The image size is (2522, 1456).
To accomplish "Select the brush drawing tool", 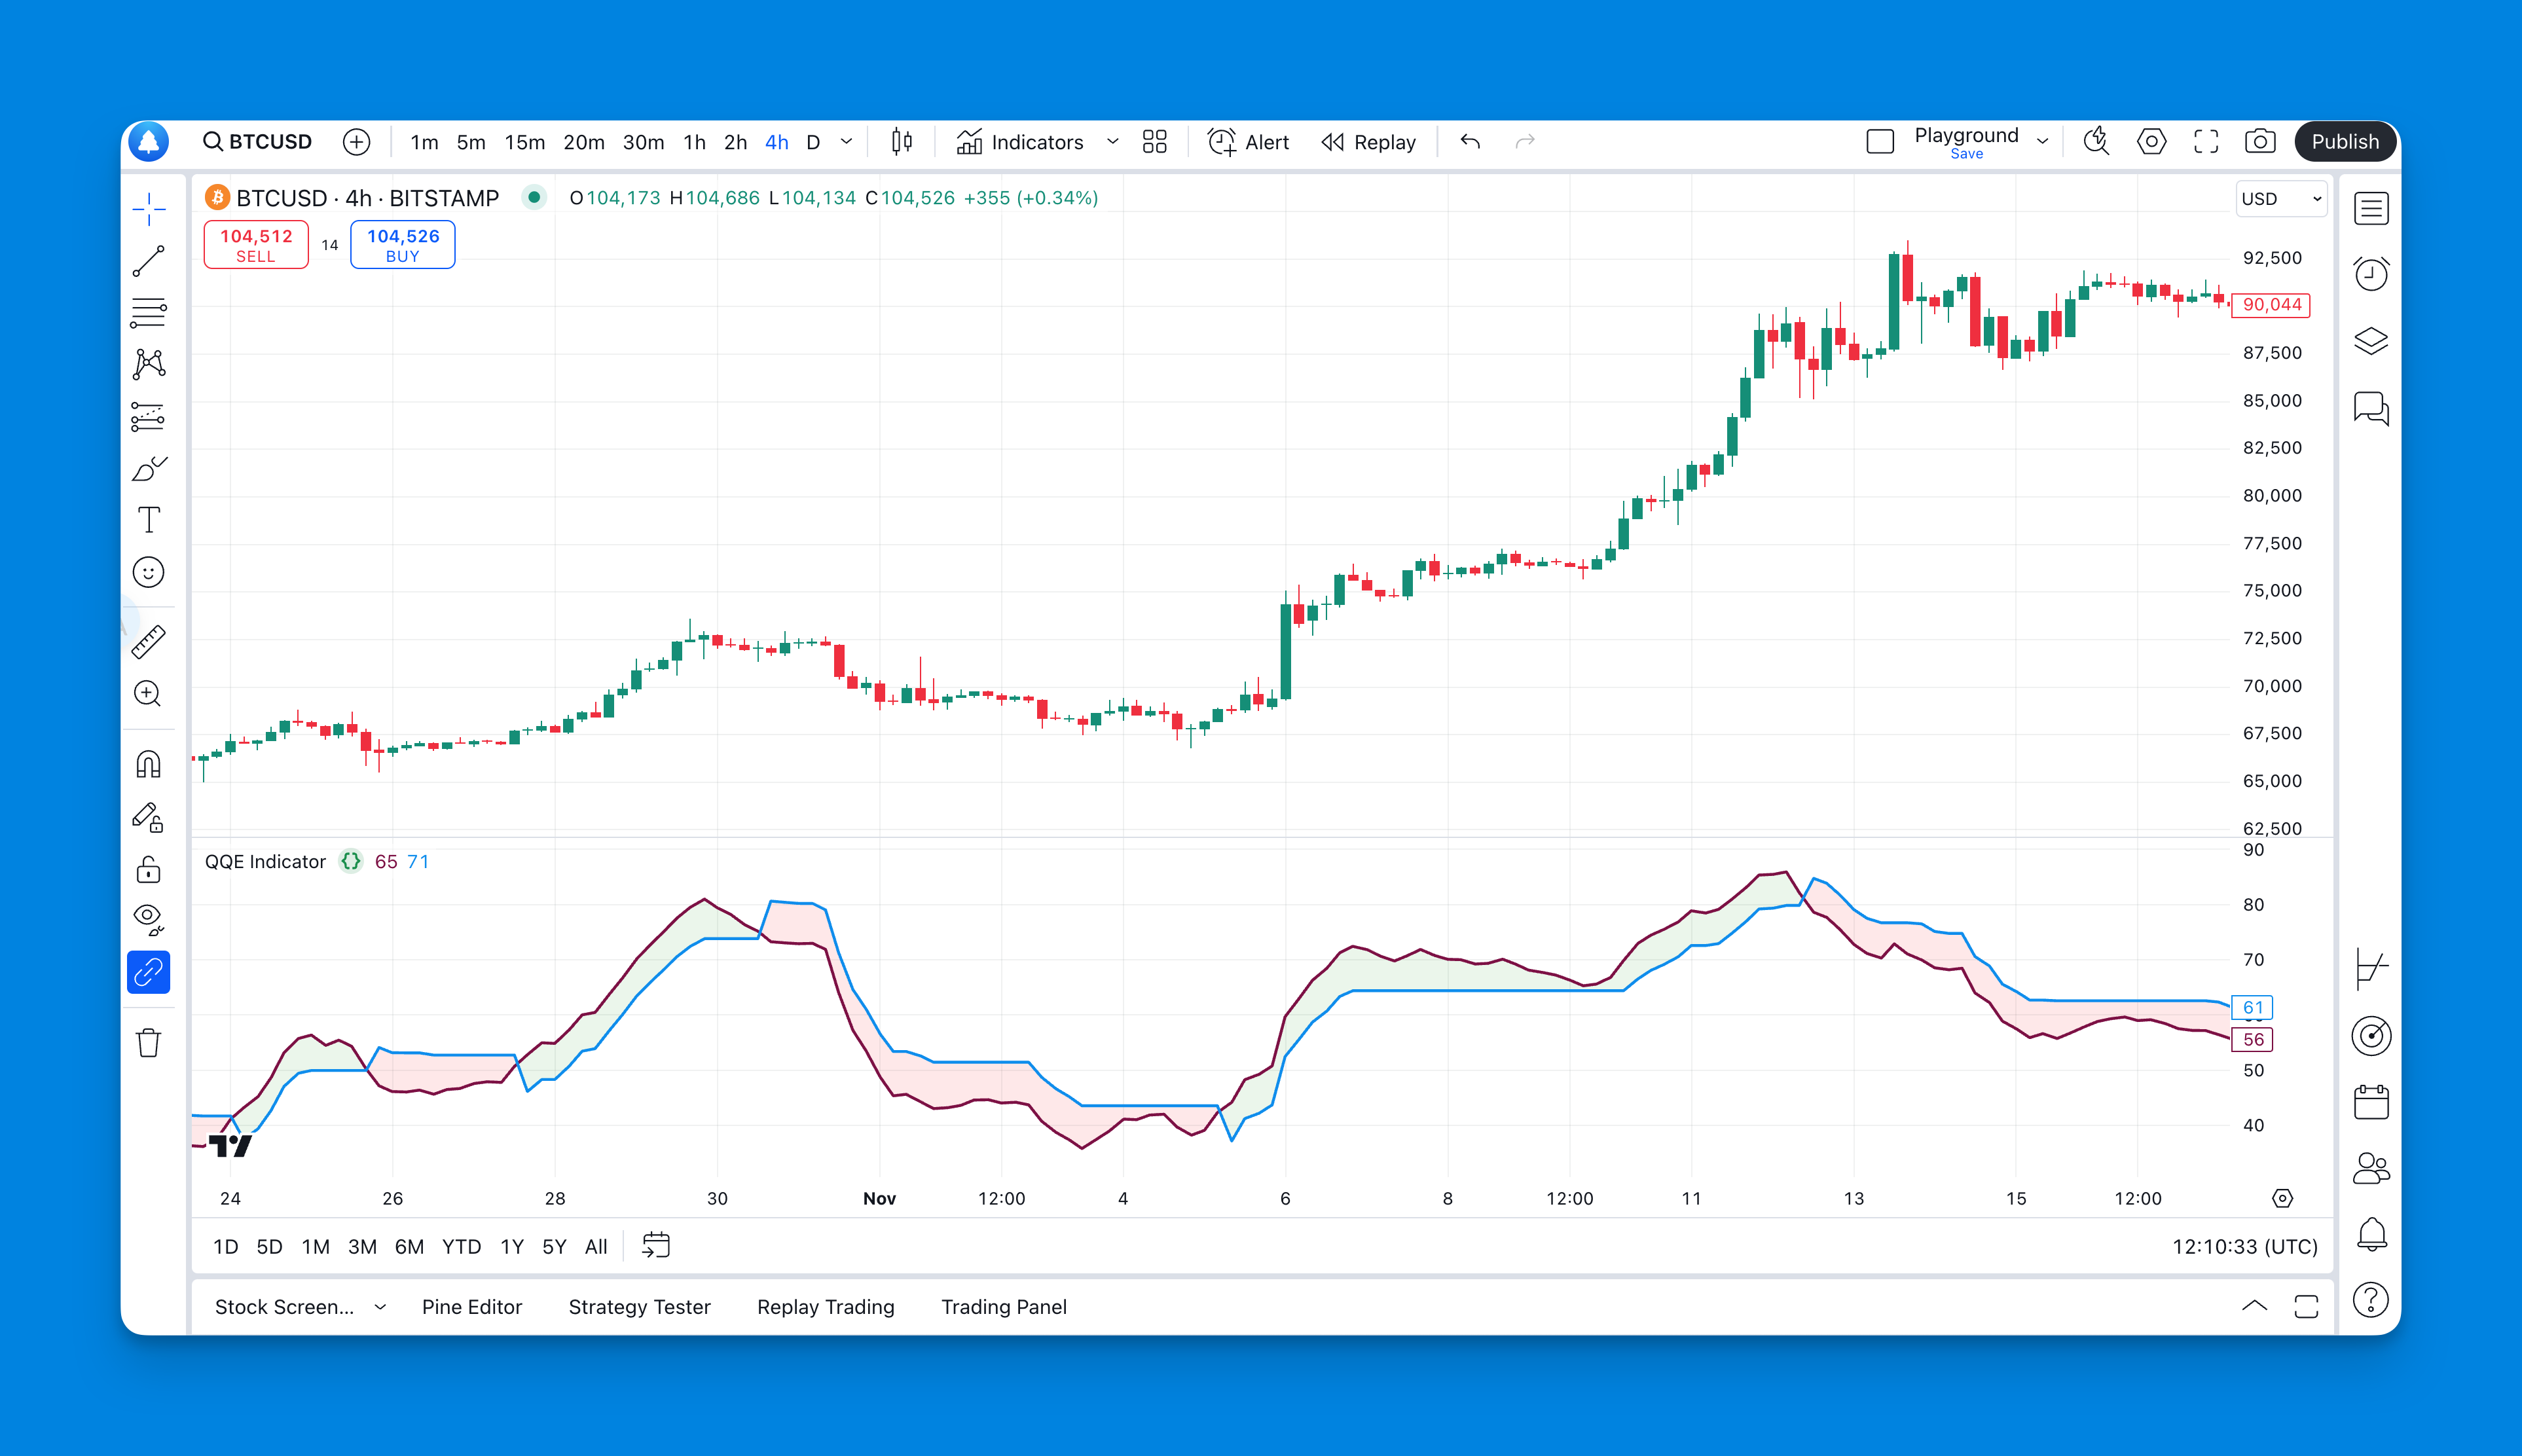I will point(149,468).
